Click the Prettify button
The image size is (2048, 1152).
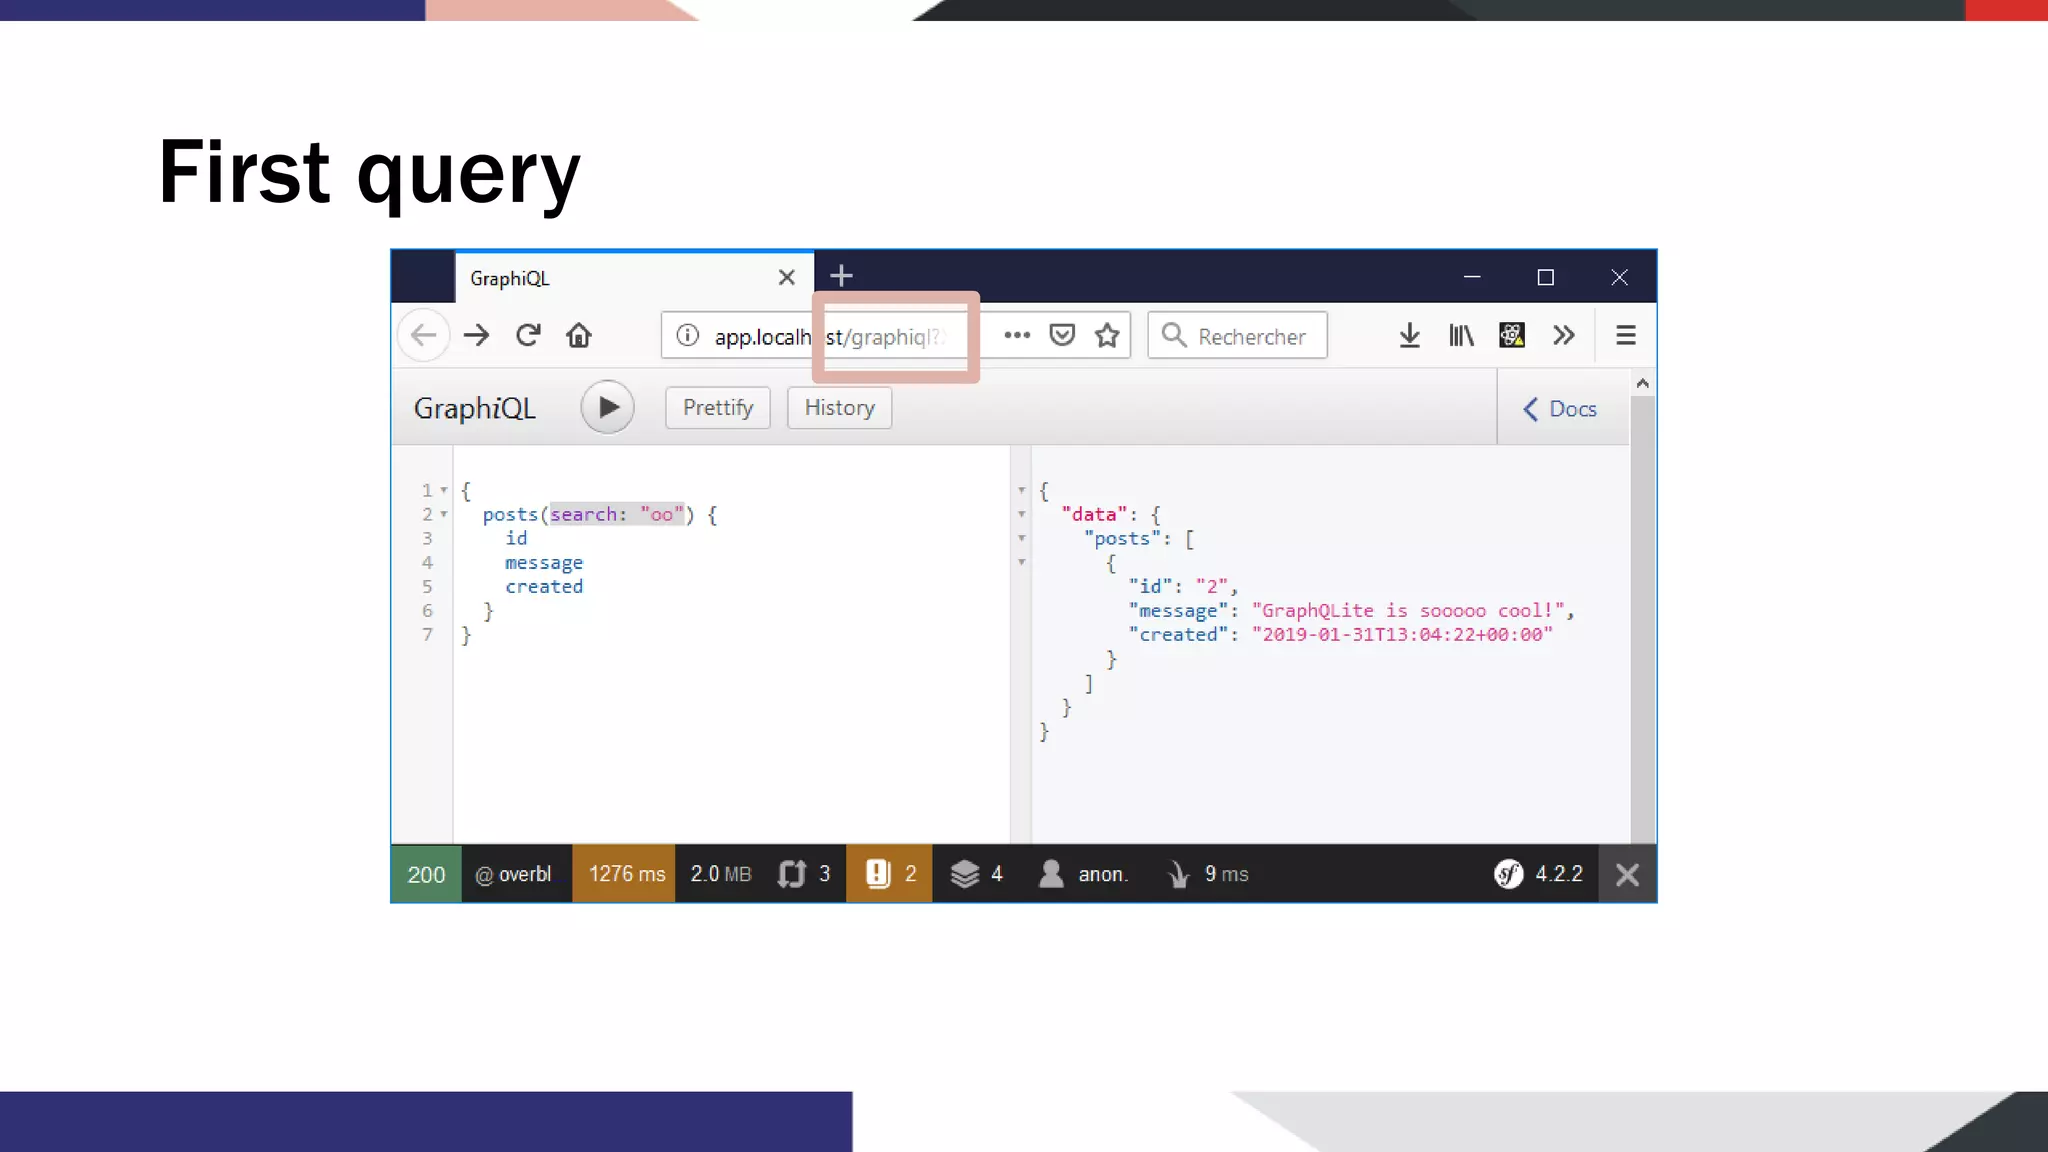pyautogui.click(x=717, y=407)
